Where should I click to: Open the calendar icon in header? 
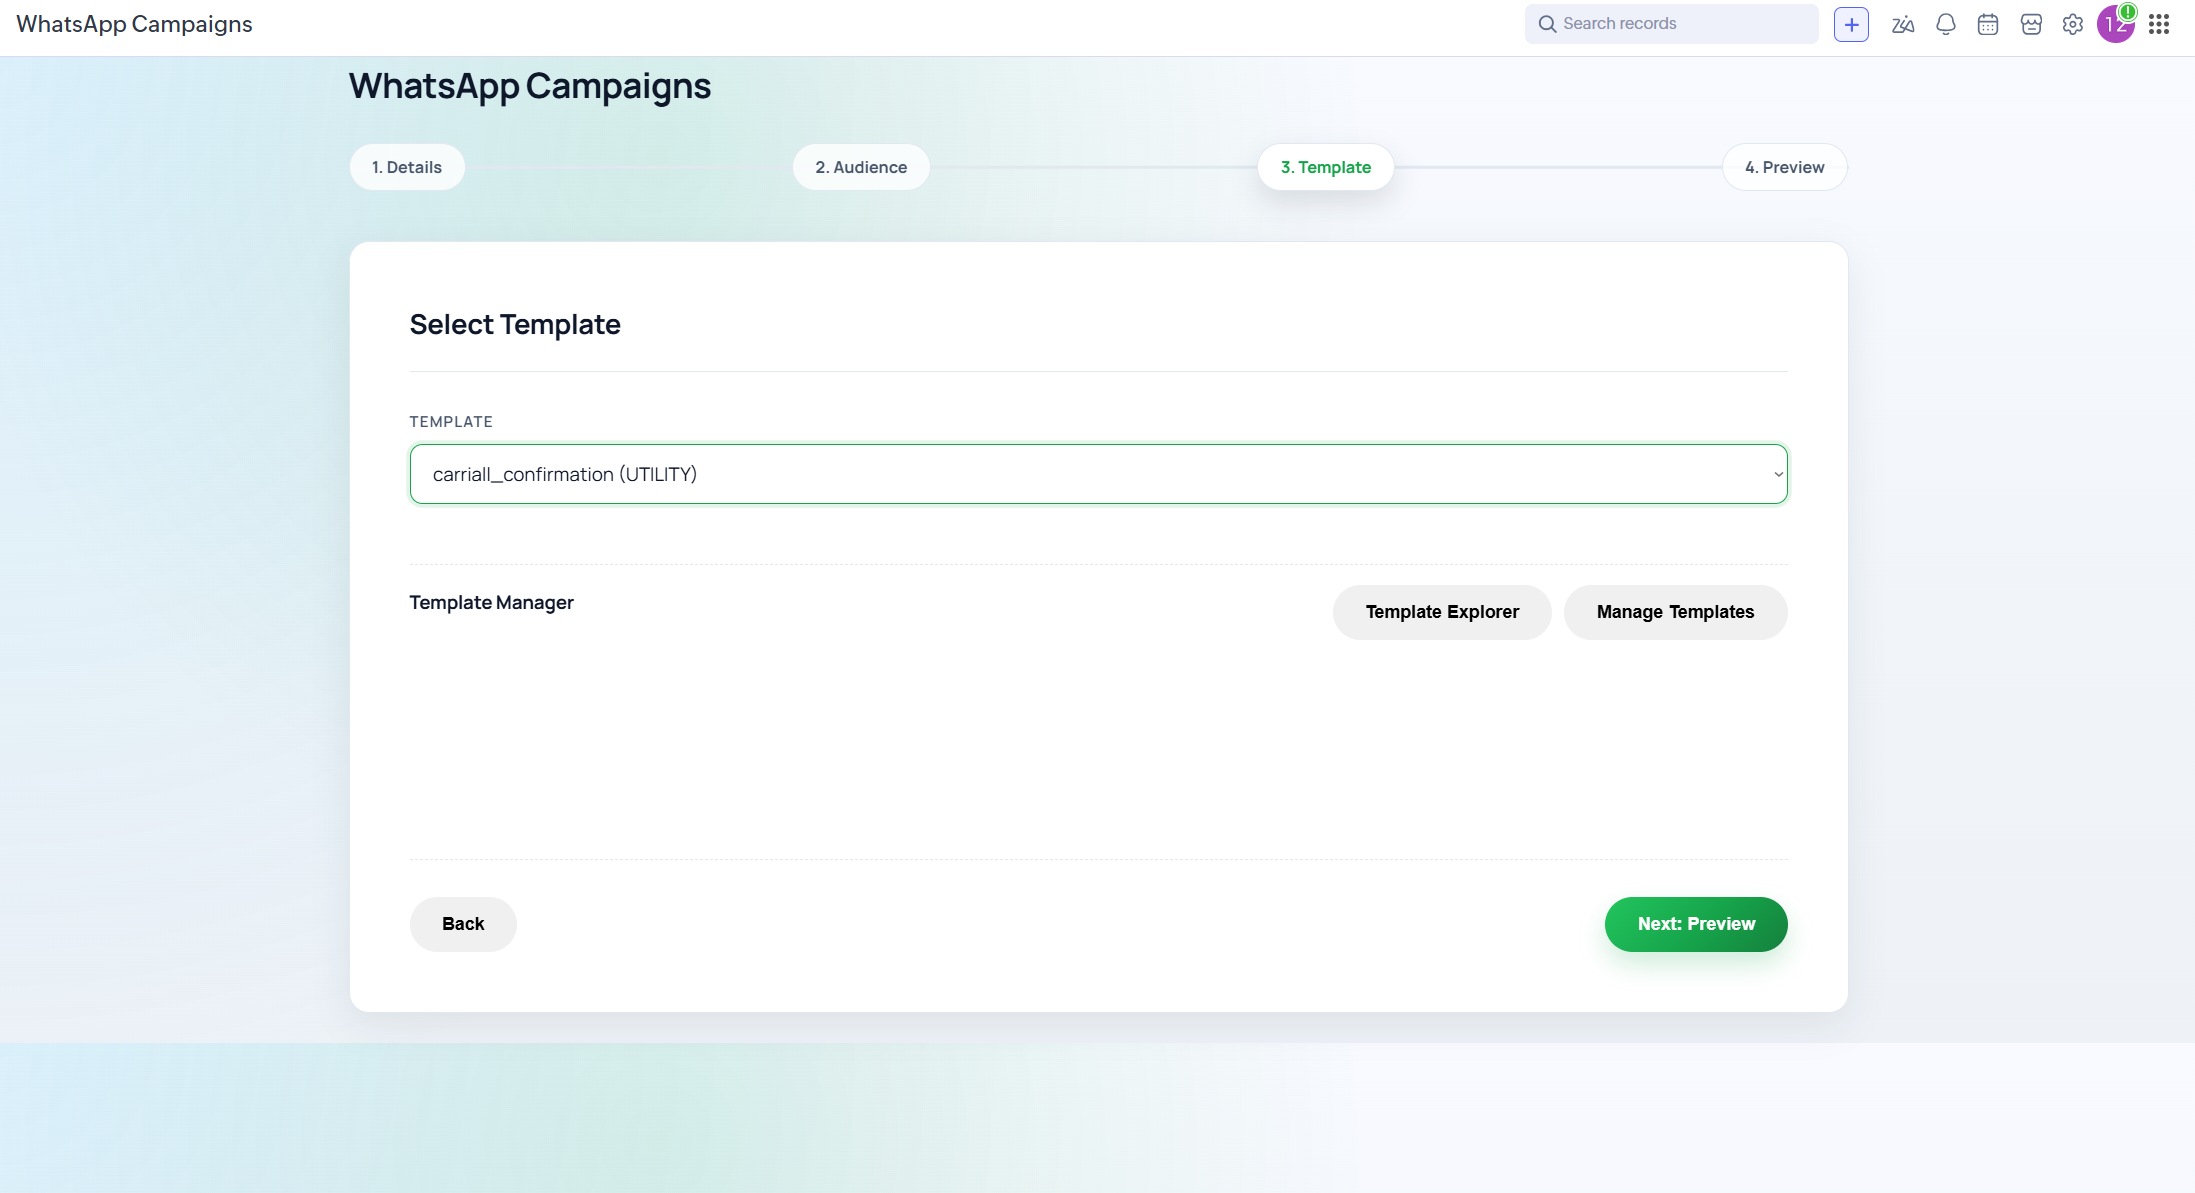tap(1988, 24)
